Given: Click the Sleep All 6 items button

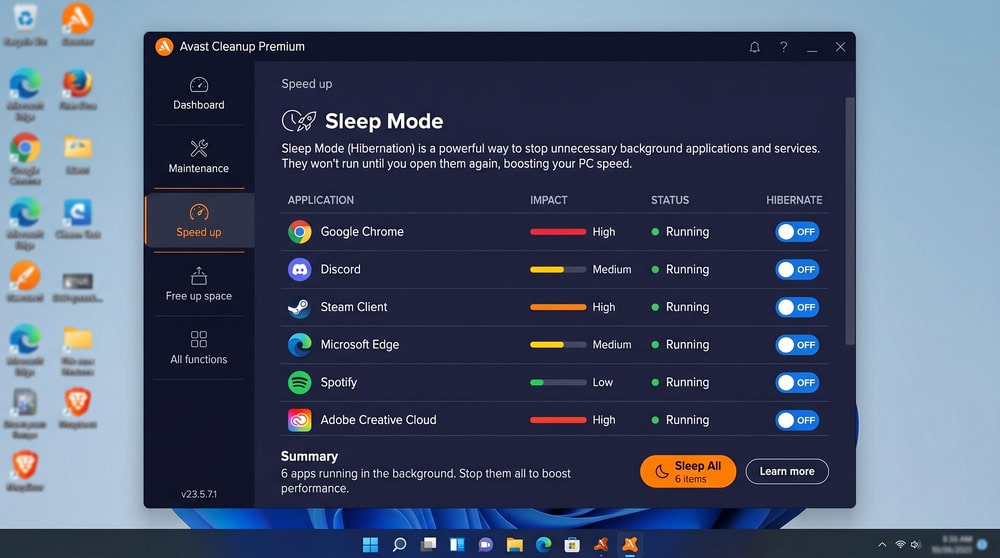Looking at the screenshot, I should coord(688,471).
